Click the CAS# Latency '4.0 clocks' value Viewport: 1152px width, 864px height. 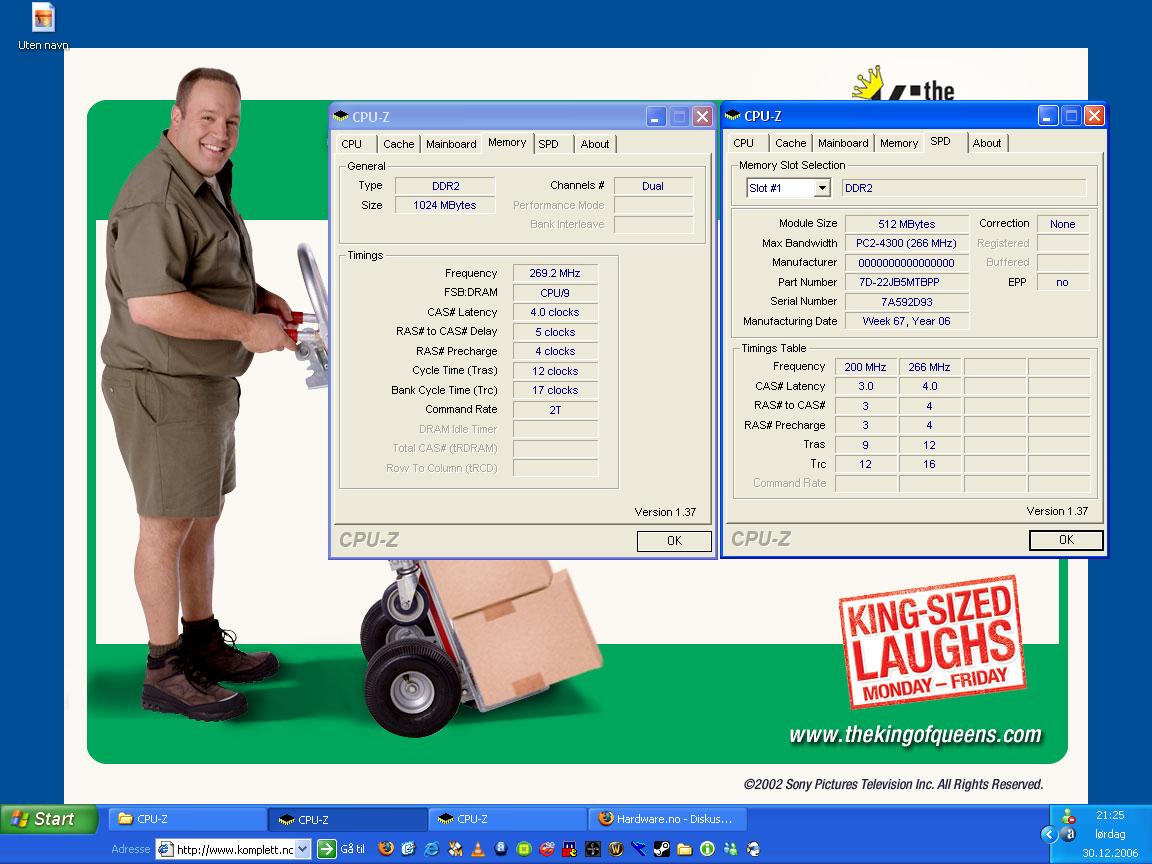[555, 312]
